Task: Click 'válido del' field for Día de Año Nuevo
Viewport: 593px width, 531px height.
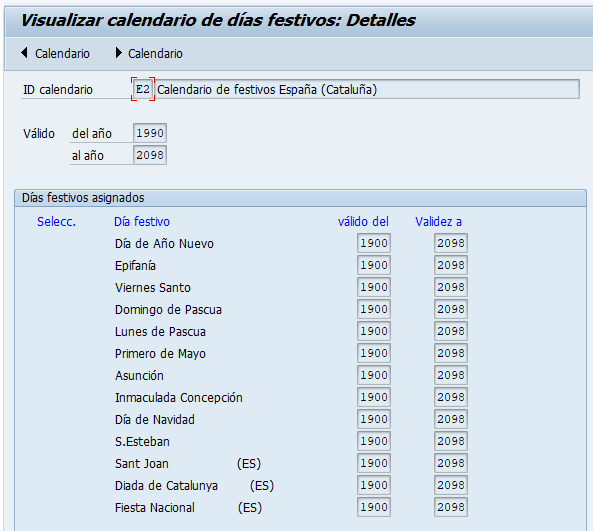Action: tap(374, 243)
